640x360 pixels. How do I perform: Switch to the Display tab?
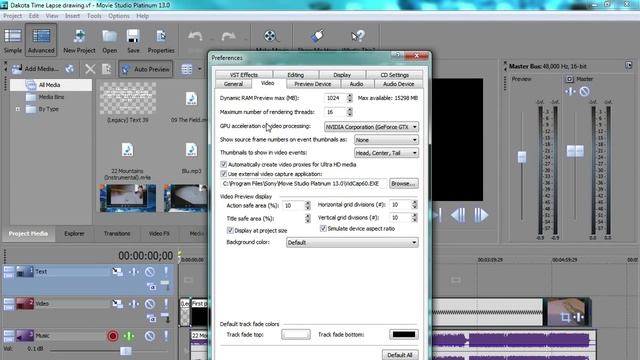[x=342, y=75]
